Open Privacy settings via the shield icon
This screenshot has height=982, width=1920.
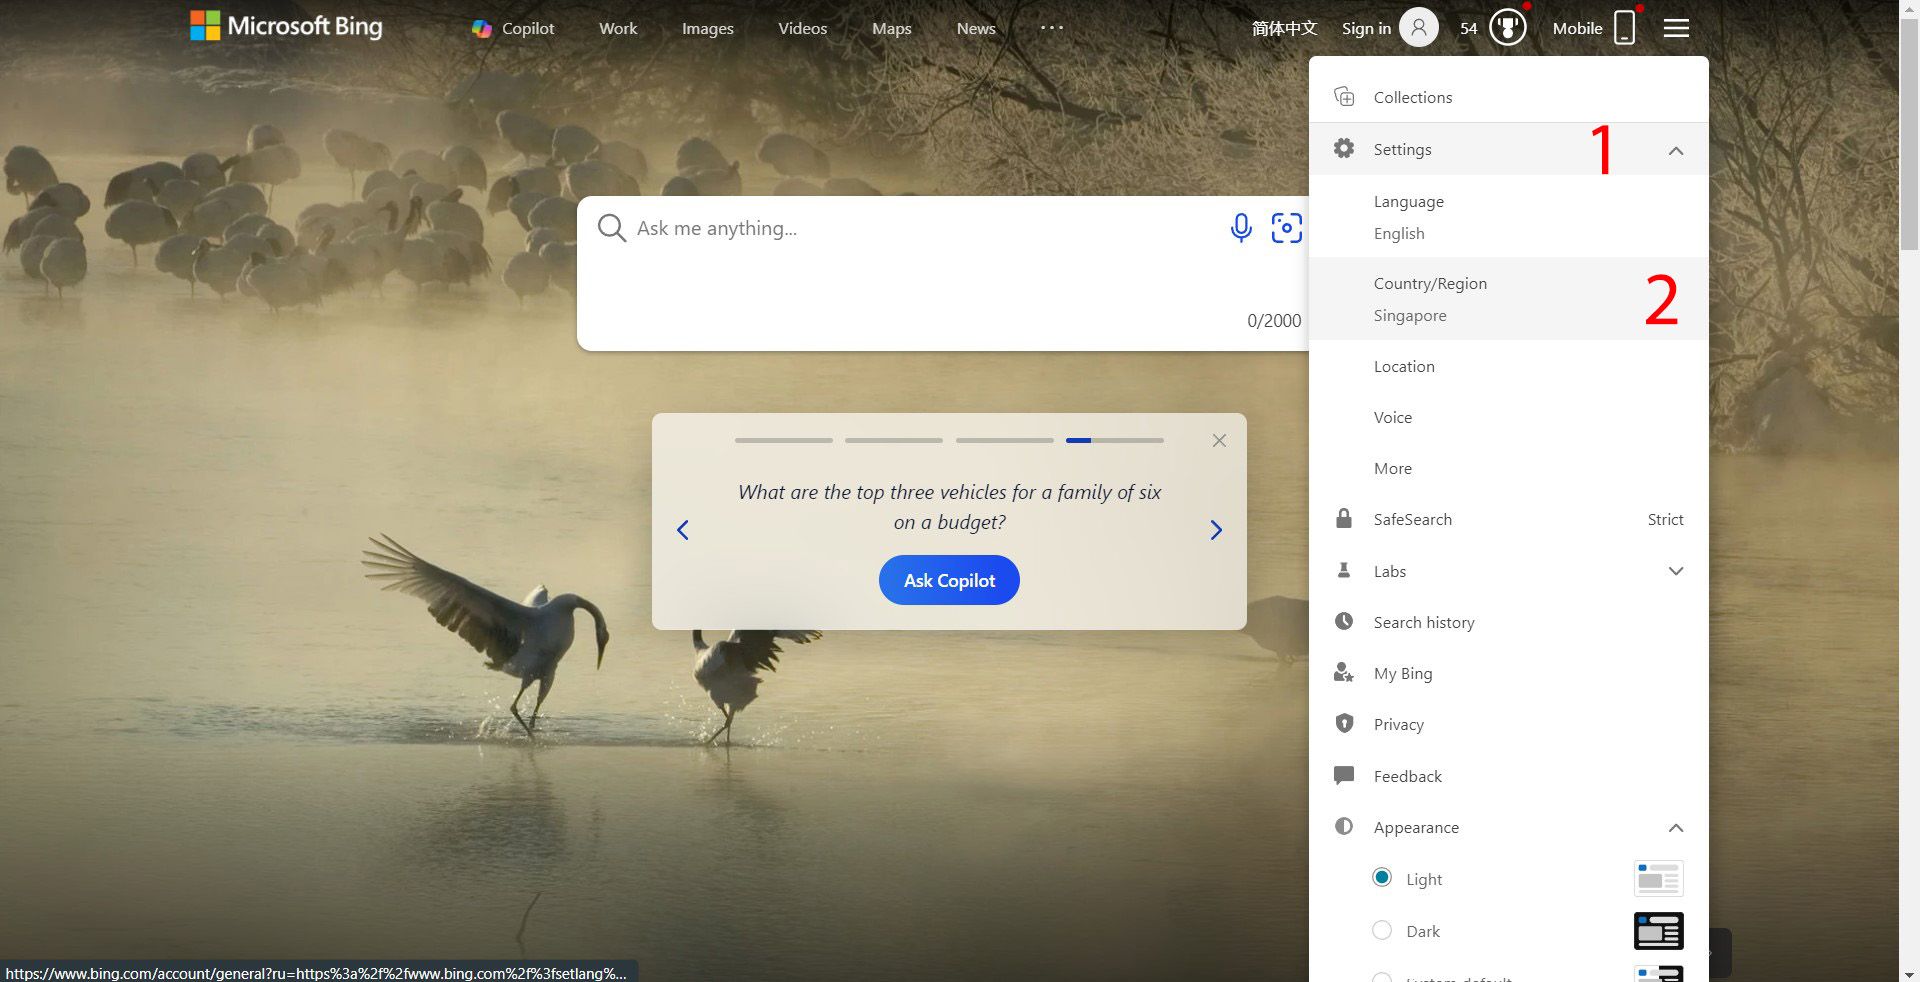click(1398, 724)
